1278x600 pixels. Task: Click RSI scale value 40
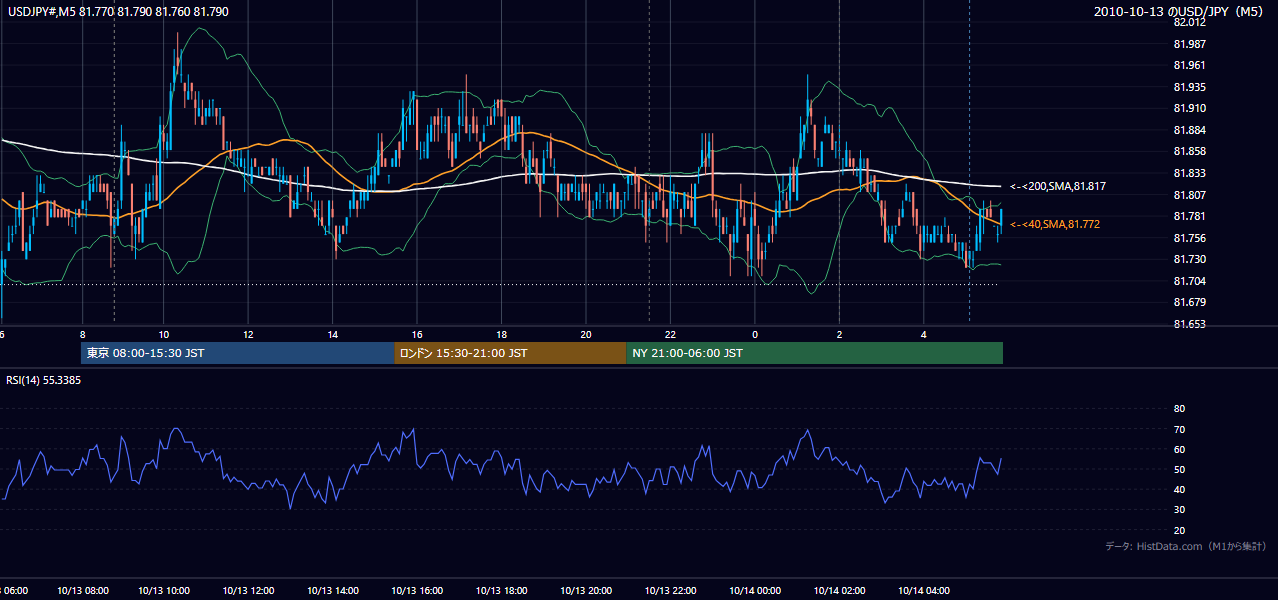pos(1179,489)
